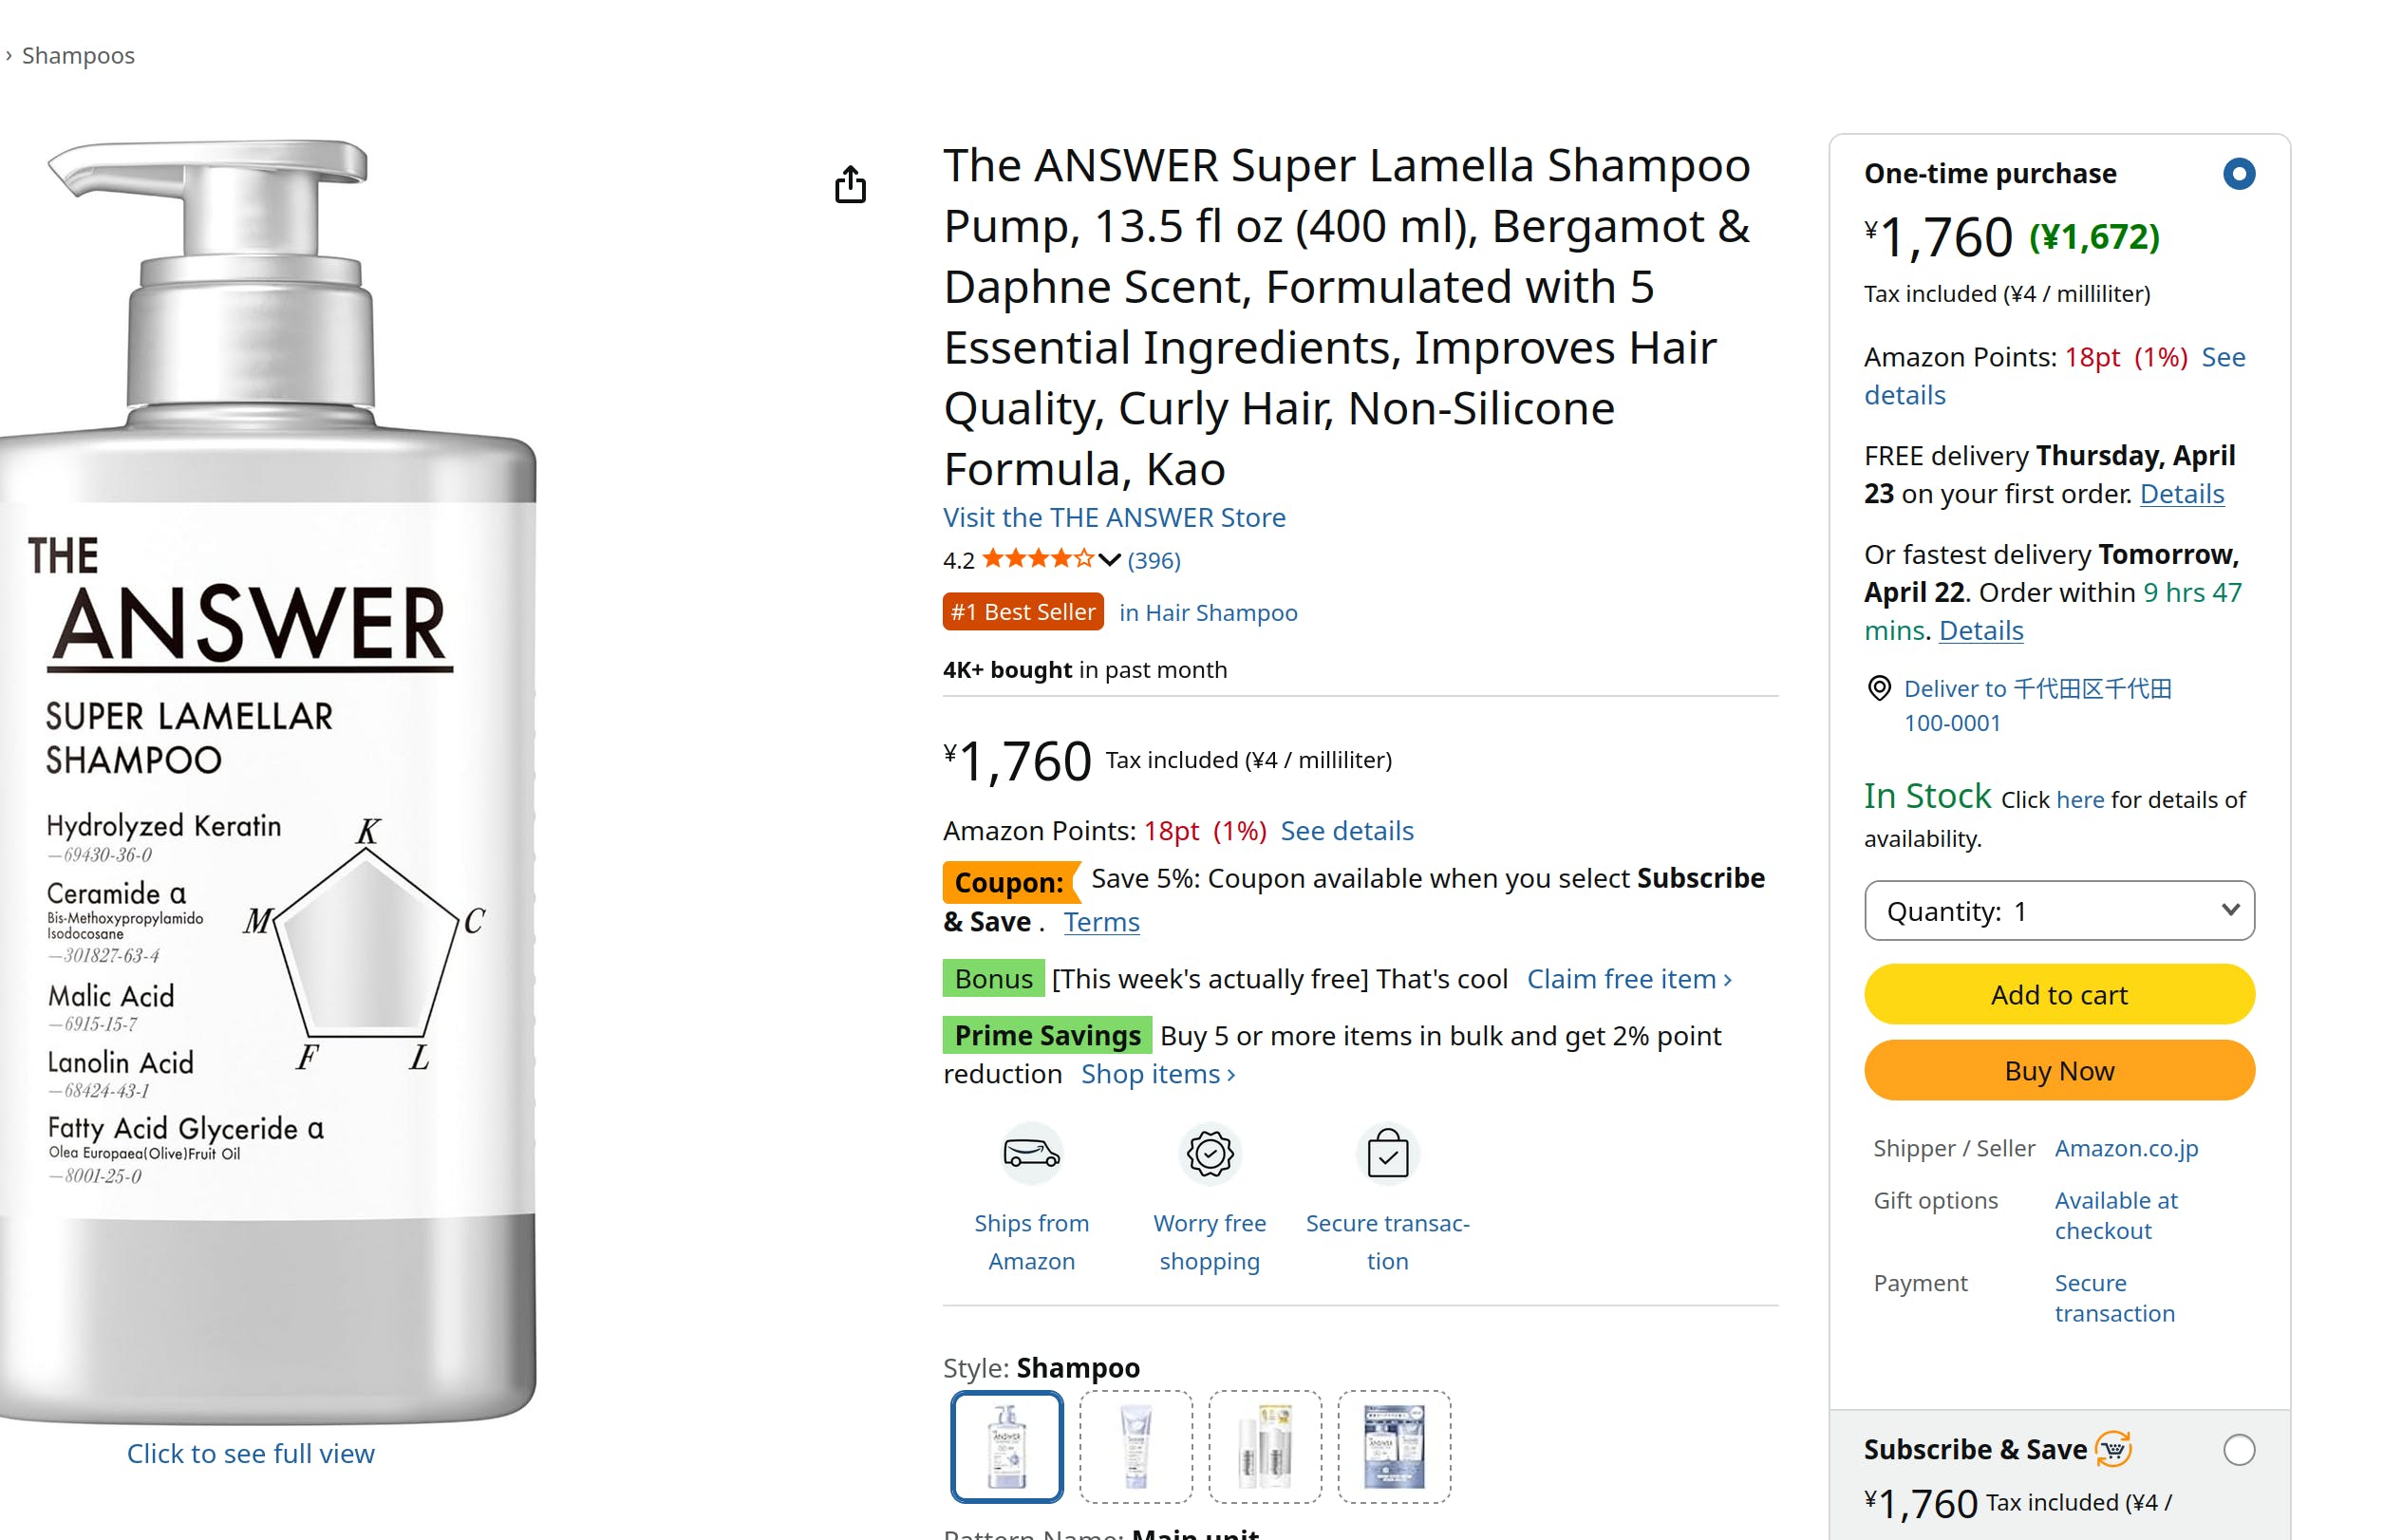2402x1540 pixels.
Task: Select the second style thumbnail option
Action: tap(1135, 1446)
